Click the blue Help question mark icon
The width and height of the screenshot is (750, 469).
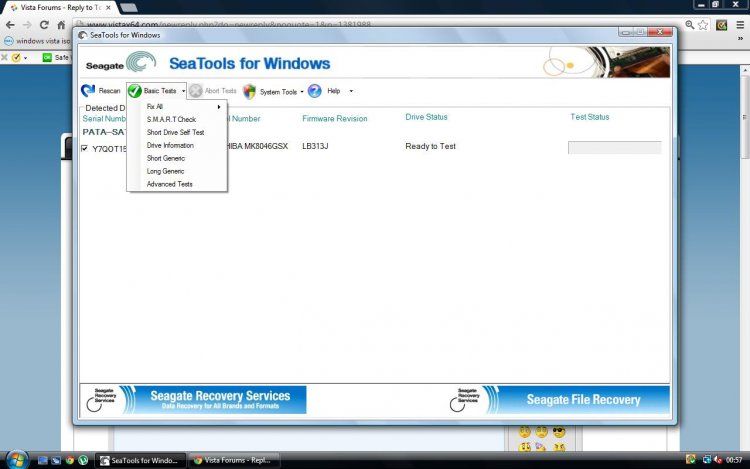click(x=314, y=91)
